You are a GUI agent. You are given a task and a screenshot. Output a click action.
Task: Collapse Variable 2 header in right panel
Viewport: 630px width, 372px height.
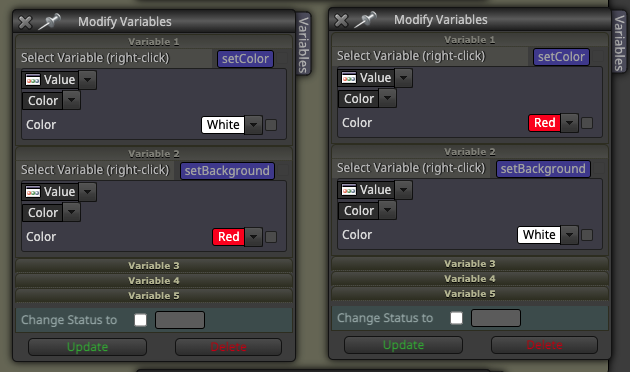470,152
